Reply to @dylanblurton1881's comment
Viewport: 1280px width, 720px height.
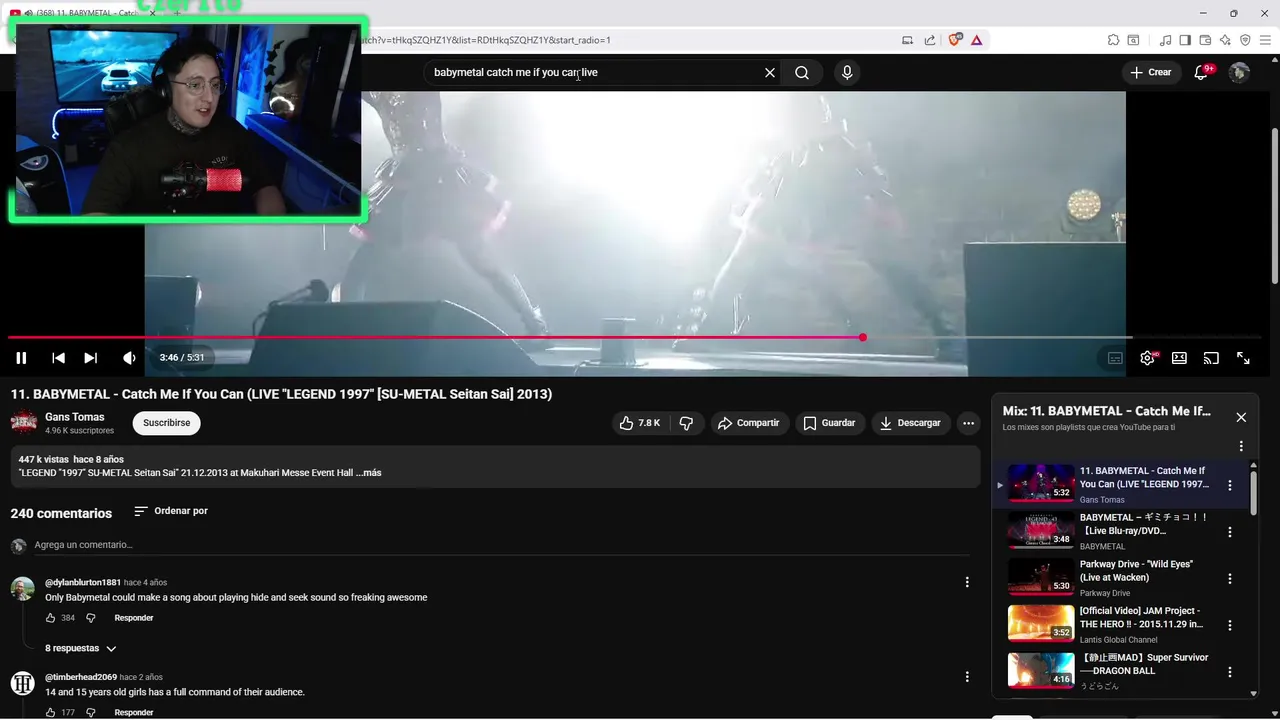point(134,618)
